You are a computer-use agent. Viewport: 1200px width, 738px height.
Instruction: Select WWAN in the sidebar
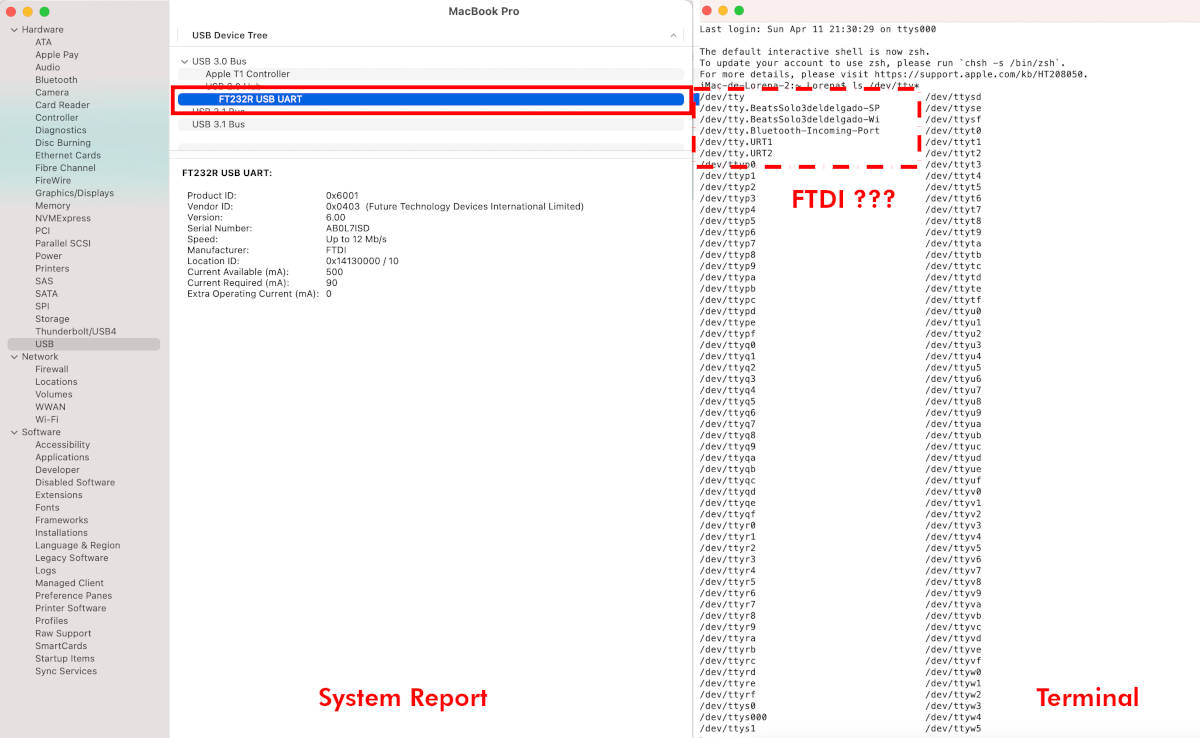click(x=50, y=407)
